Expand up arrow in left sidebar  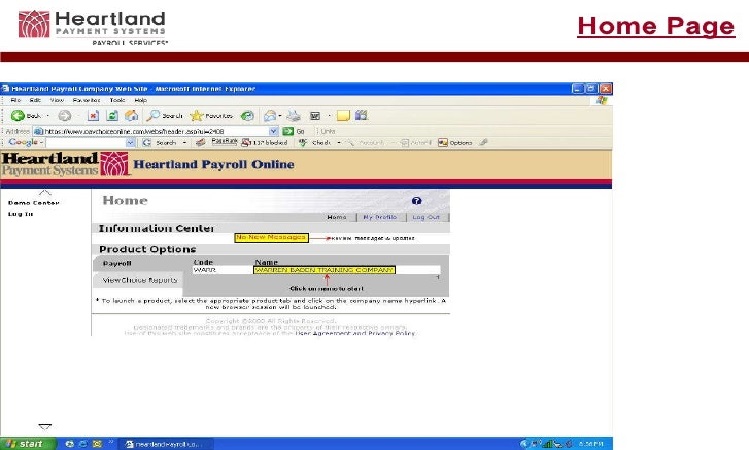pos(44,193)
